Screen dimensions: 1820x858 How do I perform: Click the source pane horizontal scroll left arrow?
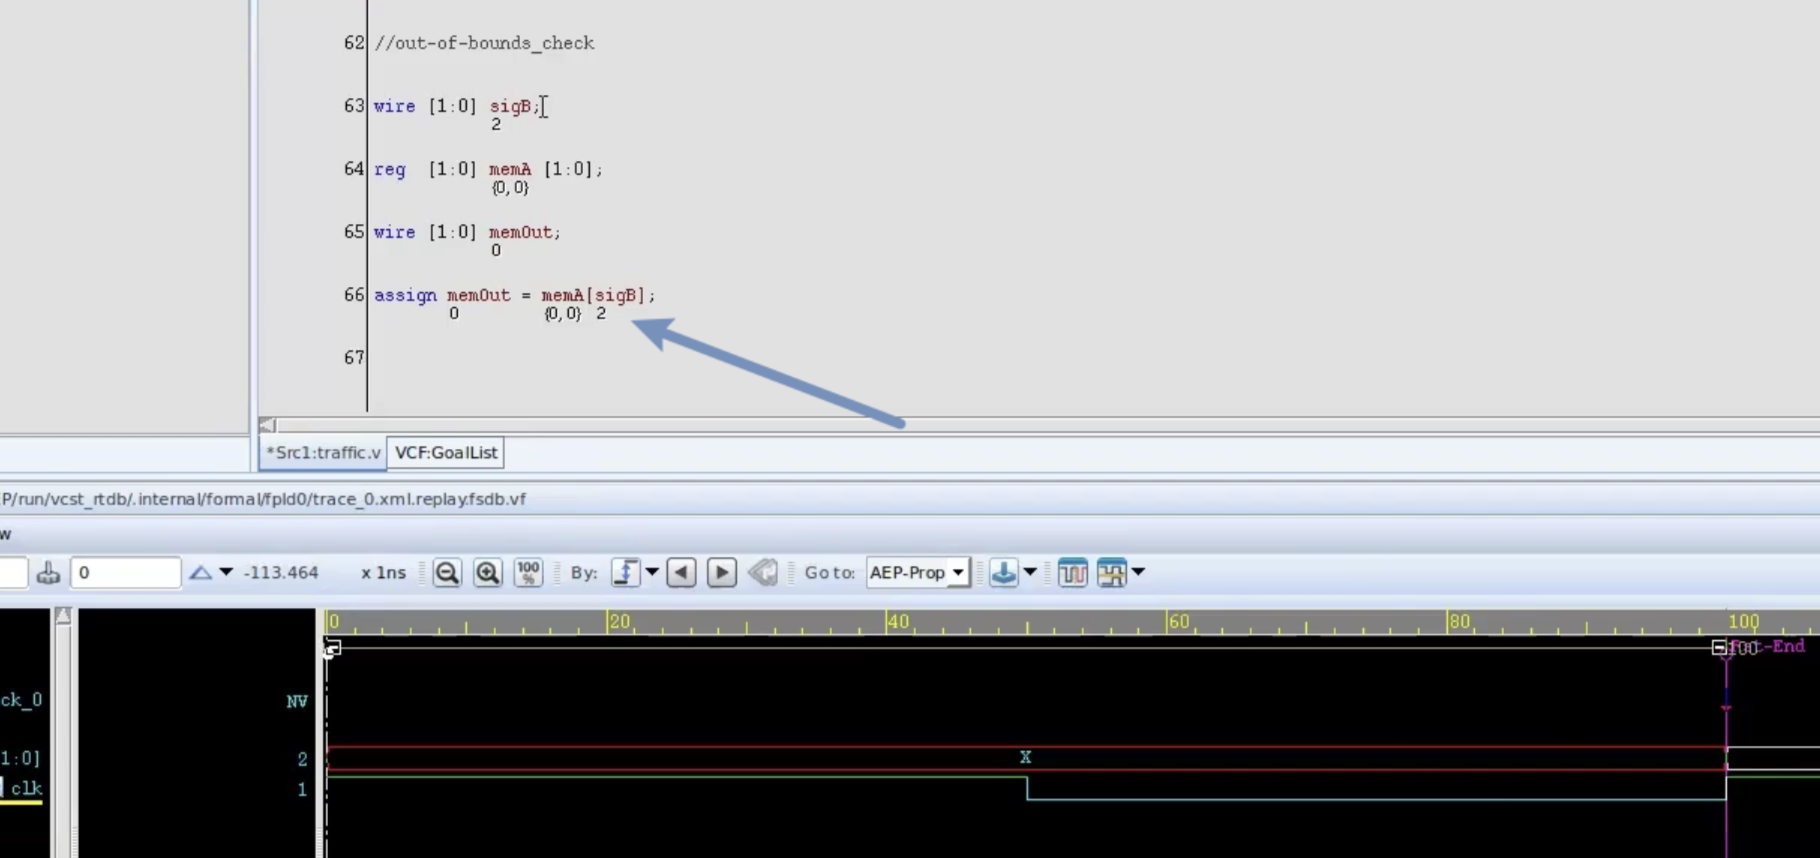click(267, 425)
